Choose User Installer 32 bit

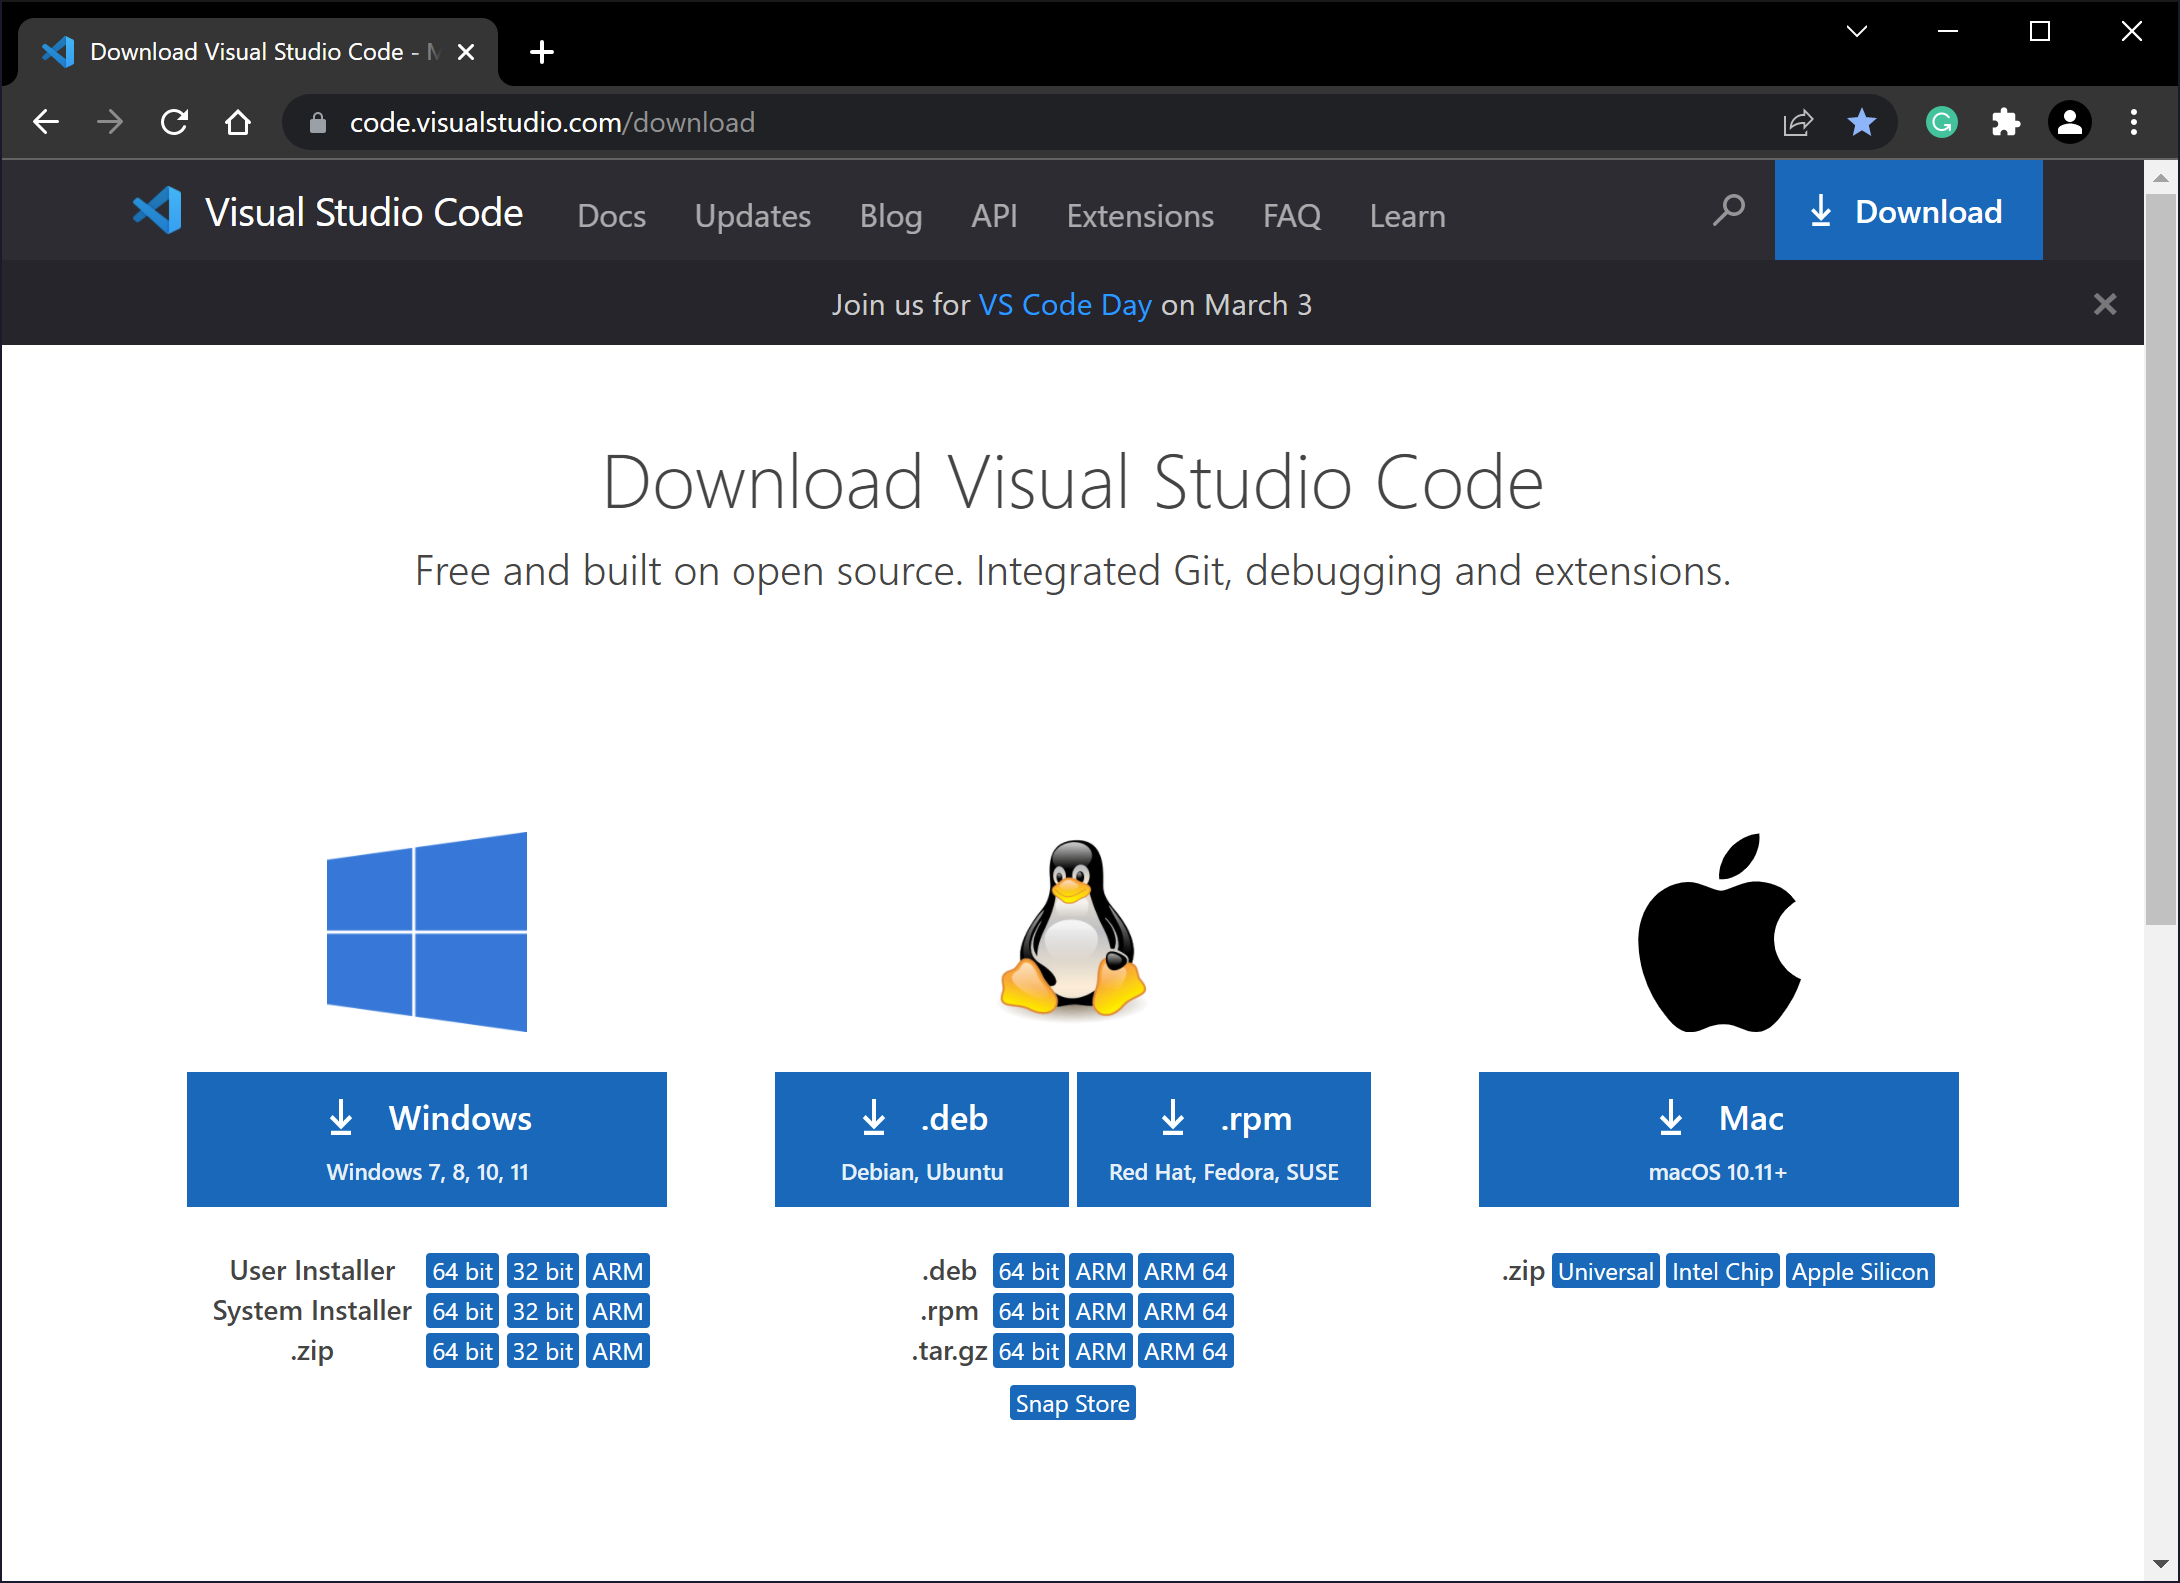[543, 1271]
